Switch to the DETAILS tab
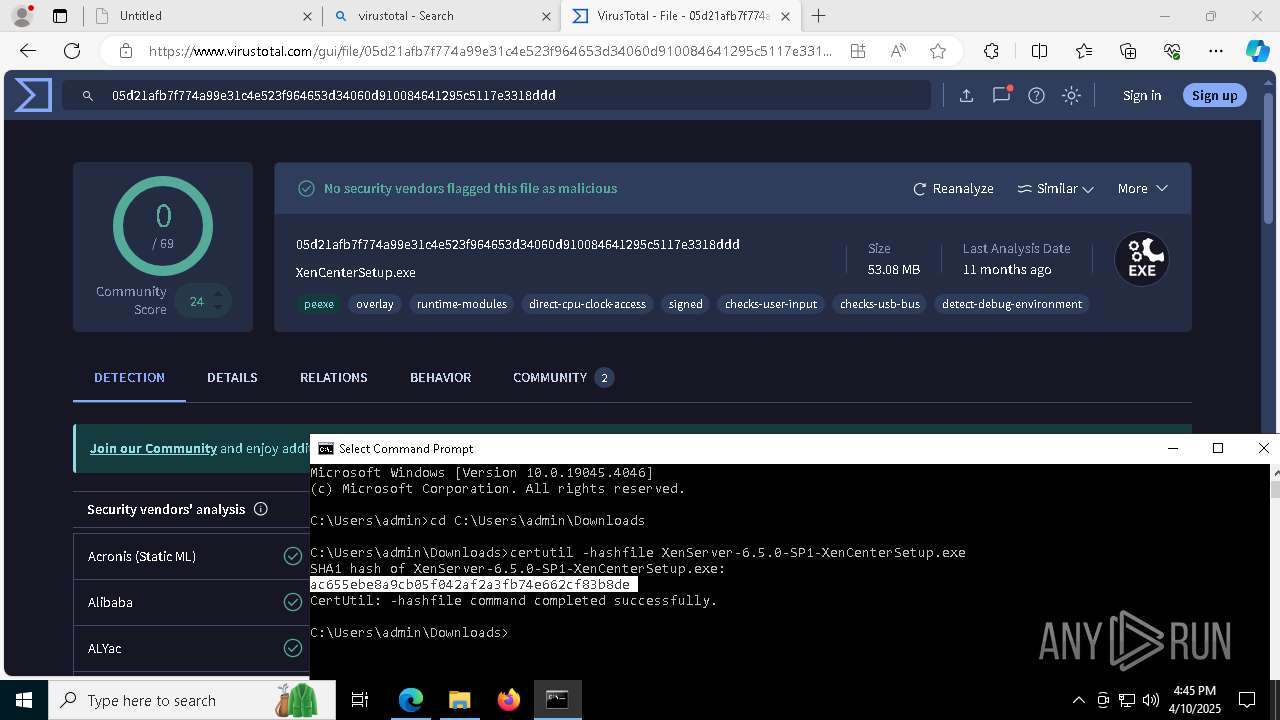Image resolution: width=1280 pixels, height=720 pixels. (x=232, y=377)
